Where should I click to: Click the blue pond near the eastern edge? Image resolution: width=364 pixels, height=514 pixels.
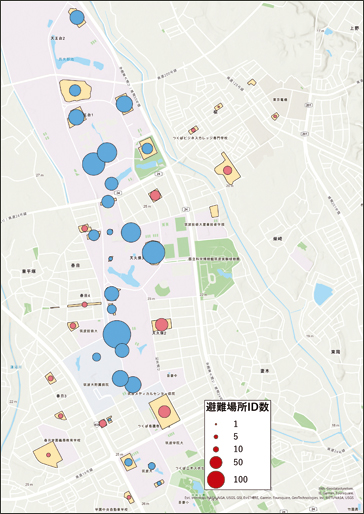323,294
